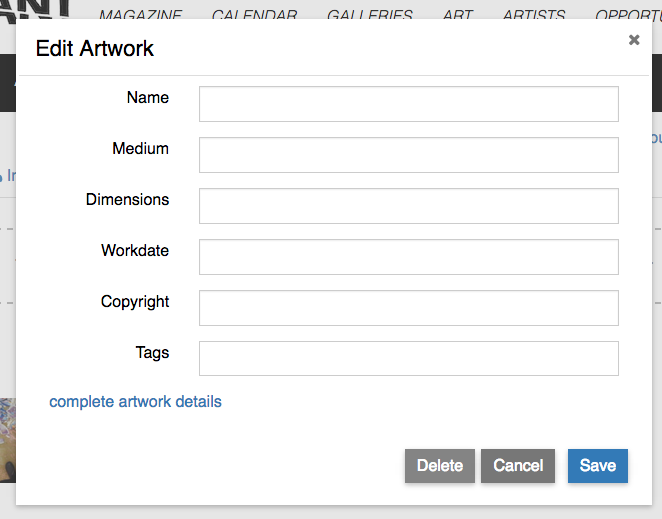Open the complete artwork details link
The height and width of the screenshot is (519, 662).
135,402
